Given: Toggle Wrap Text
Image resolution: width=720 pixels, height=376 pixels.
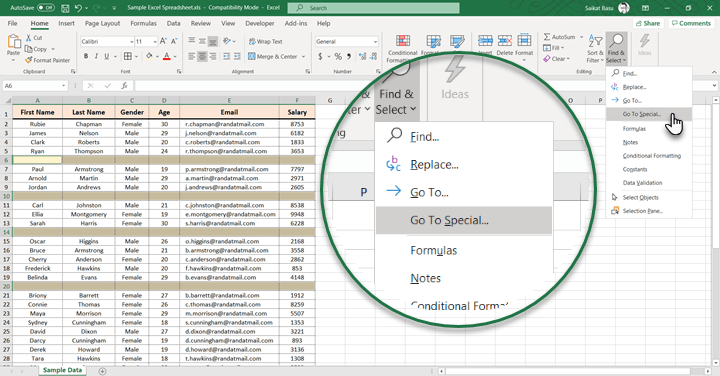Looking at the screenshot, I should (x=266, y=42).
